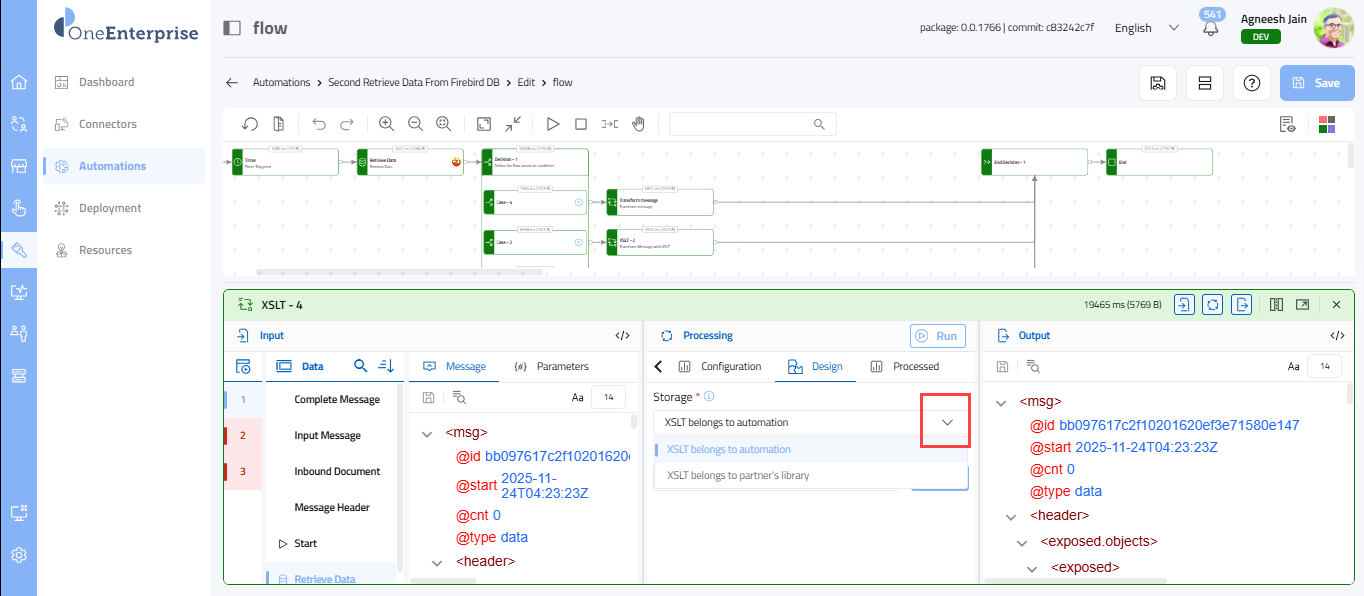Click the fit-to-screen icon in toolbar
The image size is (1364, 596).
pyautogui.click(x=484, y=124)
